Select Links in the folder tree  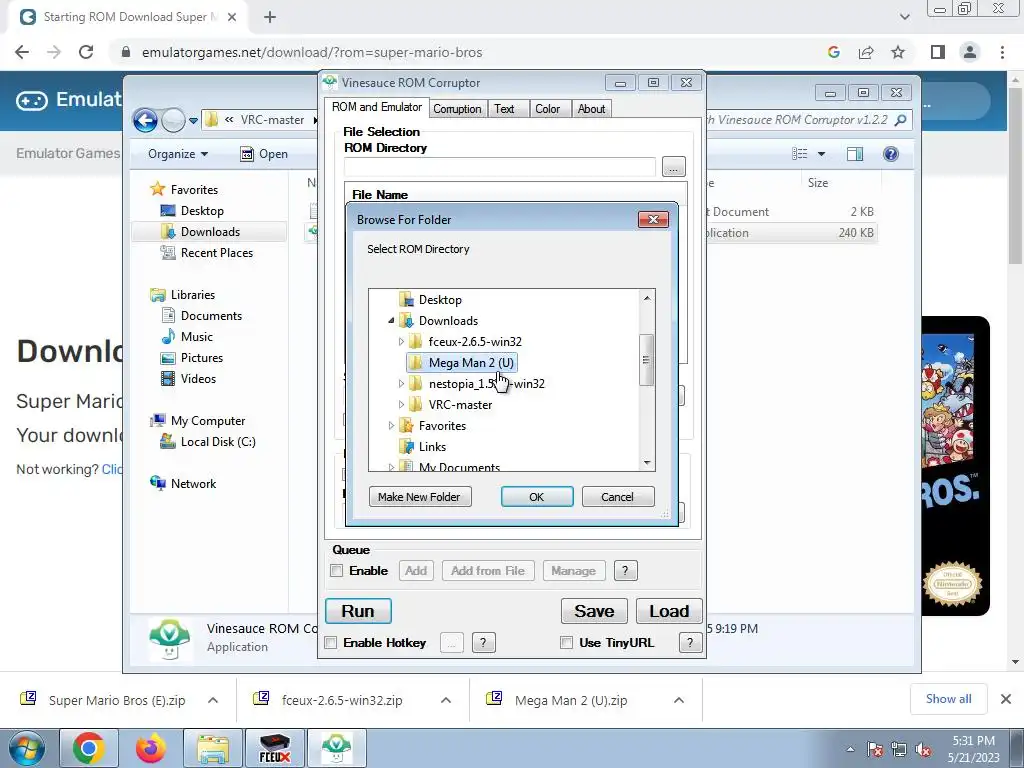pyautogui.click(x=423, y=447)
